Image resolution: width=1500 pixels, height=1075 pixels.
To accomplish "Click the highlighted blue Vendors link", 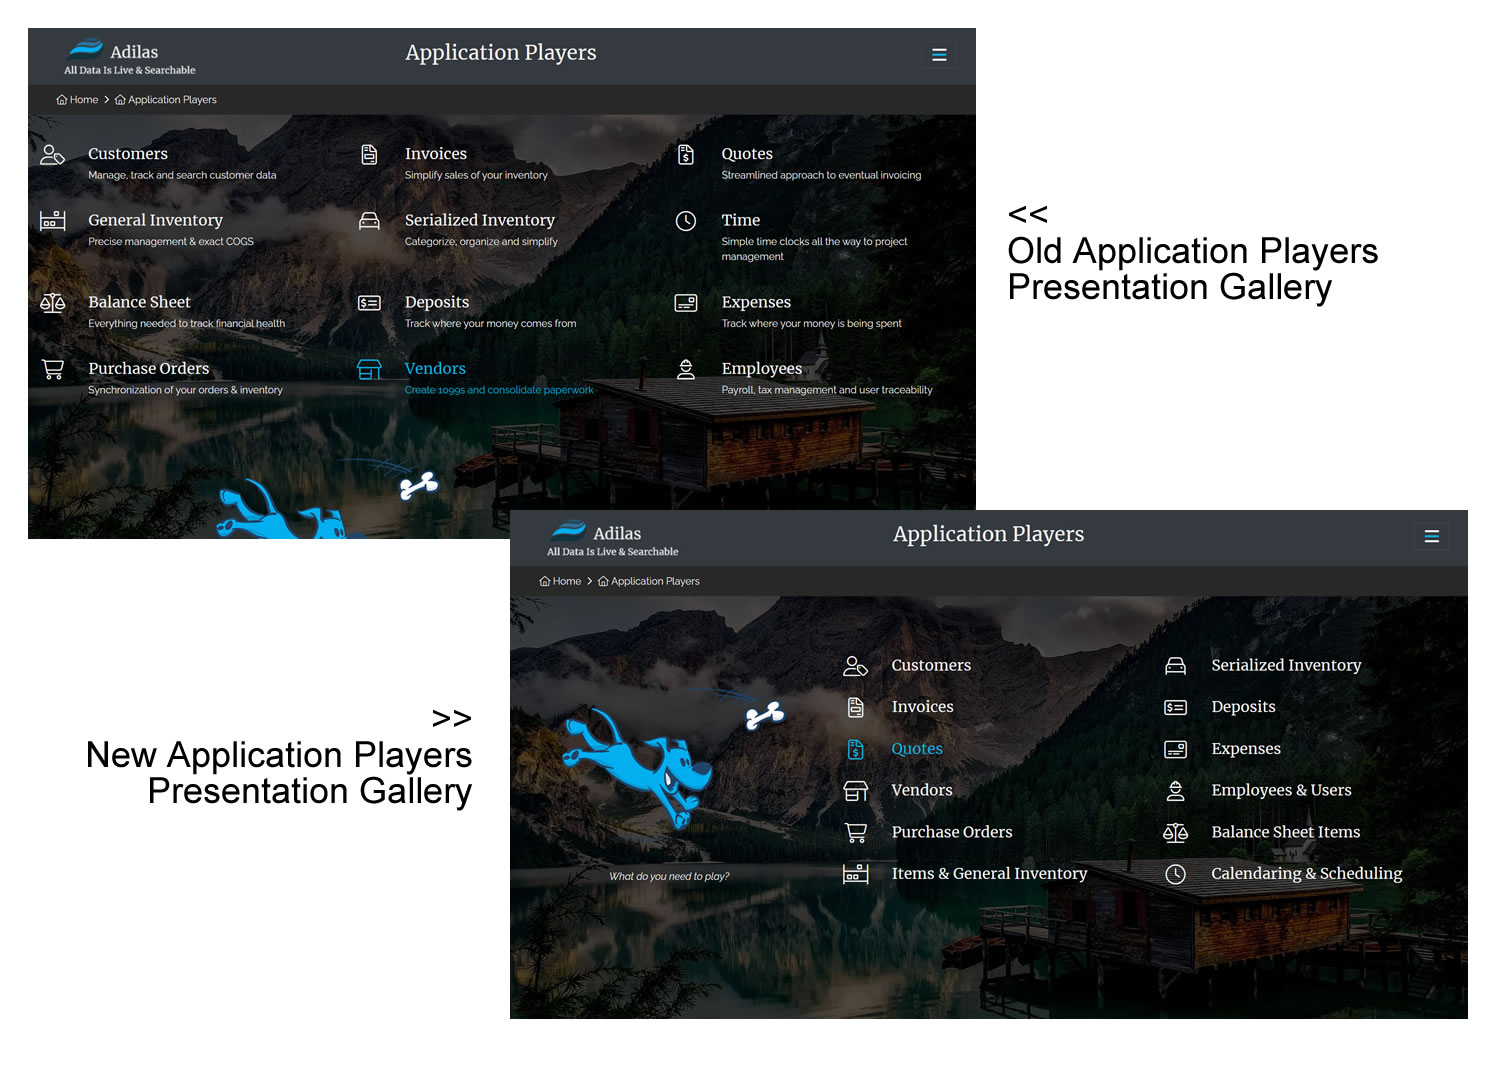I will 435,368.
